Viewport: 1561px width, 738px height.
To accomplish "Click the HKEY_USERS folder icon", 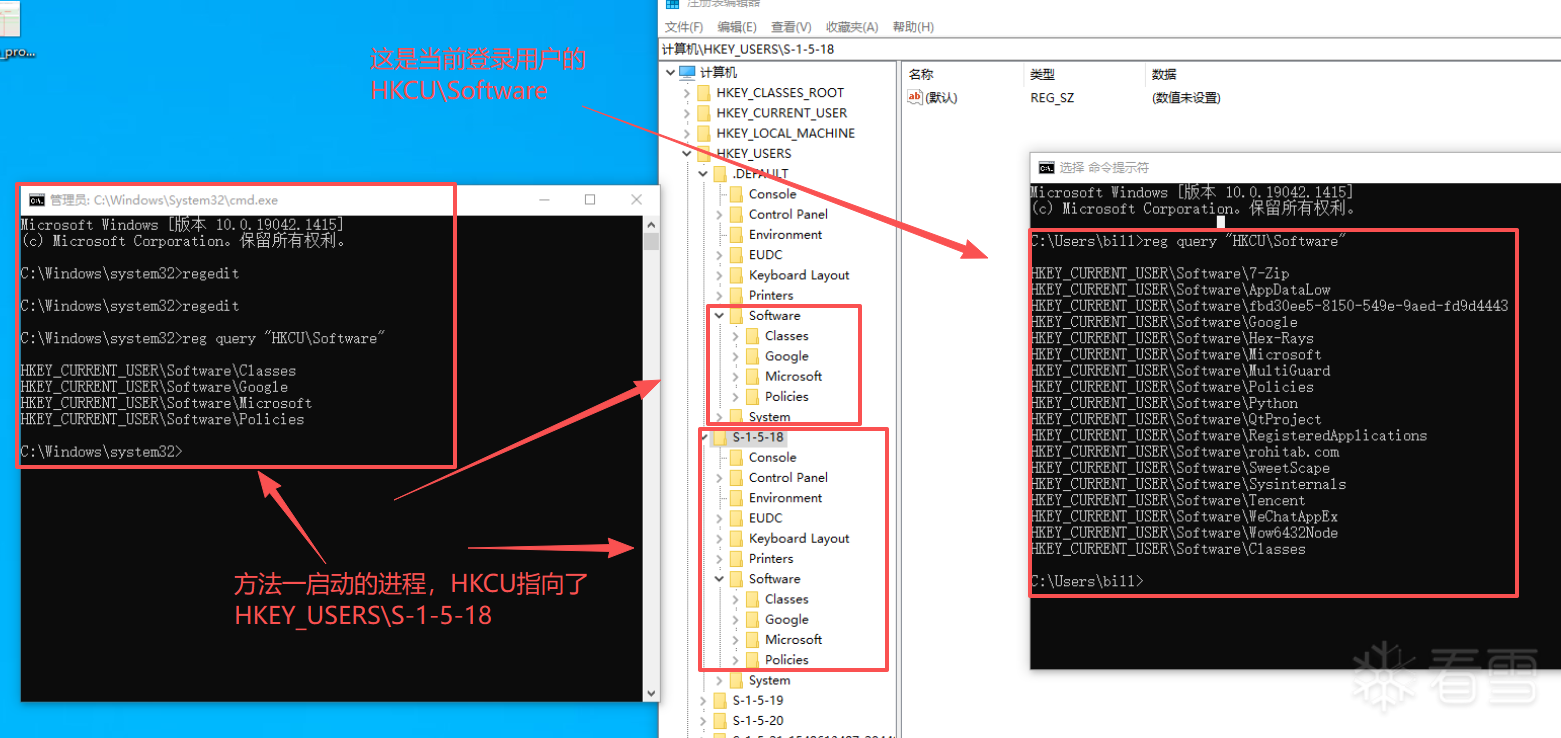I will click(704, 153).
